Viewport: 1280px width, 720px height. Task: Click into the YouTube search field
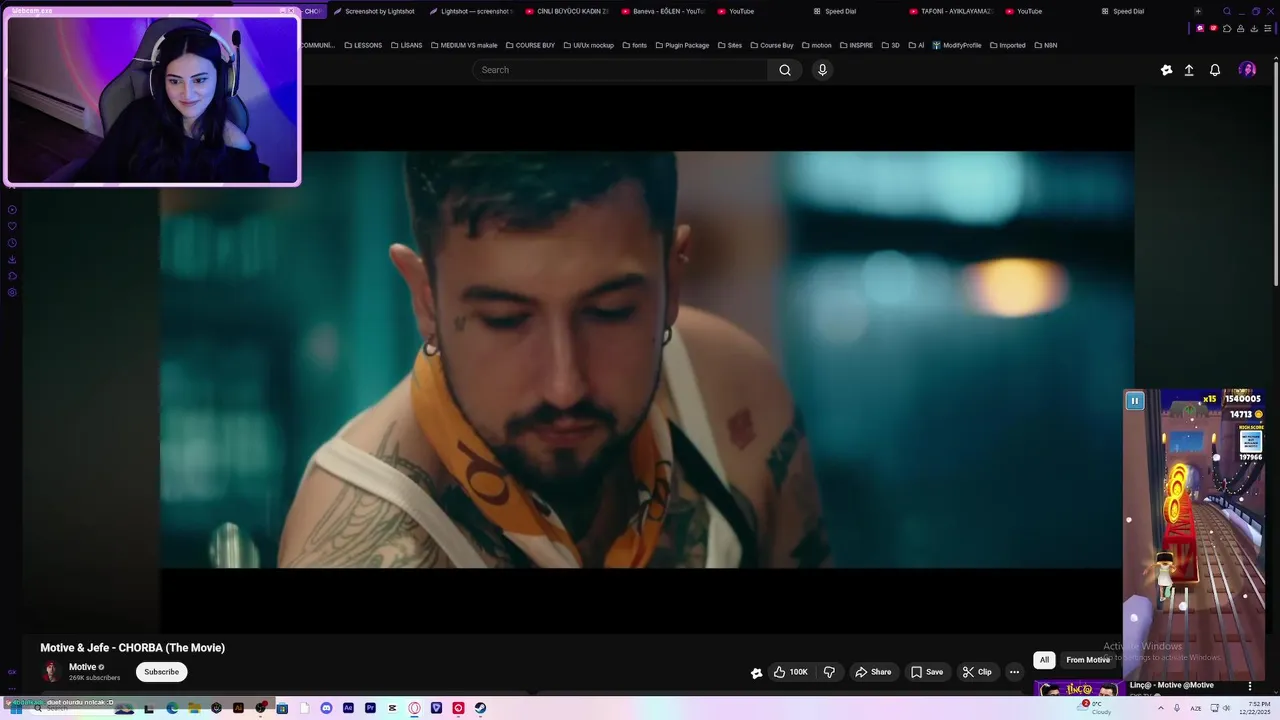[x=620, y=70]
